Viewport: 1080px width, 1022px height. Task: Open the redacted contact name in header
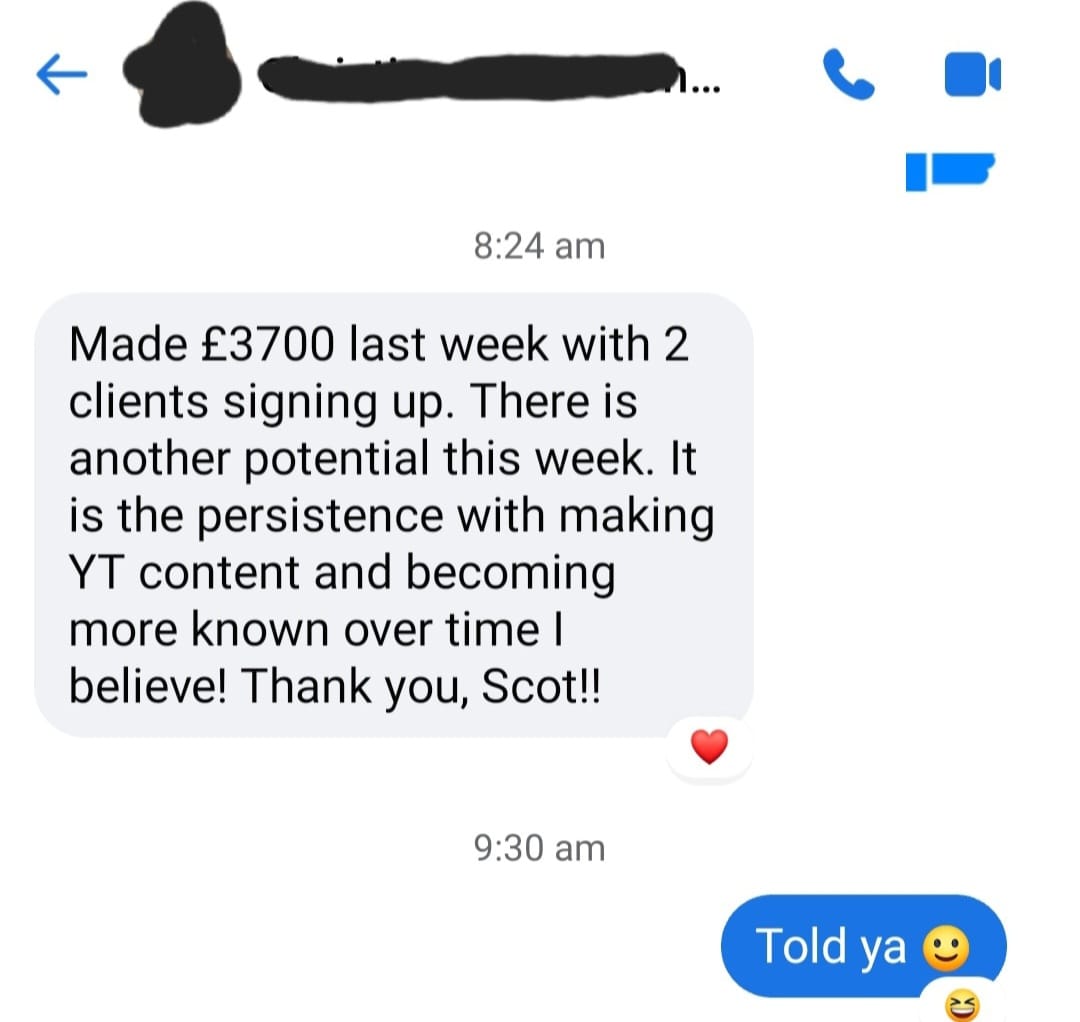(x=475, y=77)
